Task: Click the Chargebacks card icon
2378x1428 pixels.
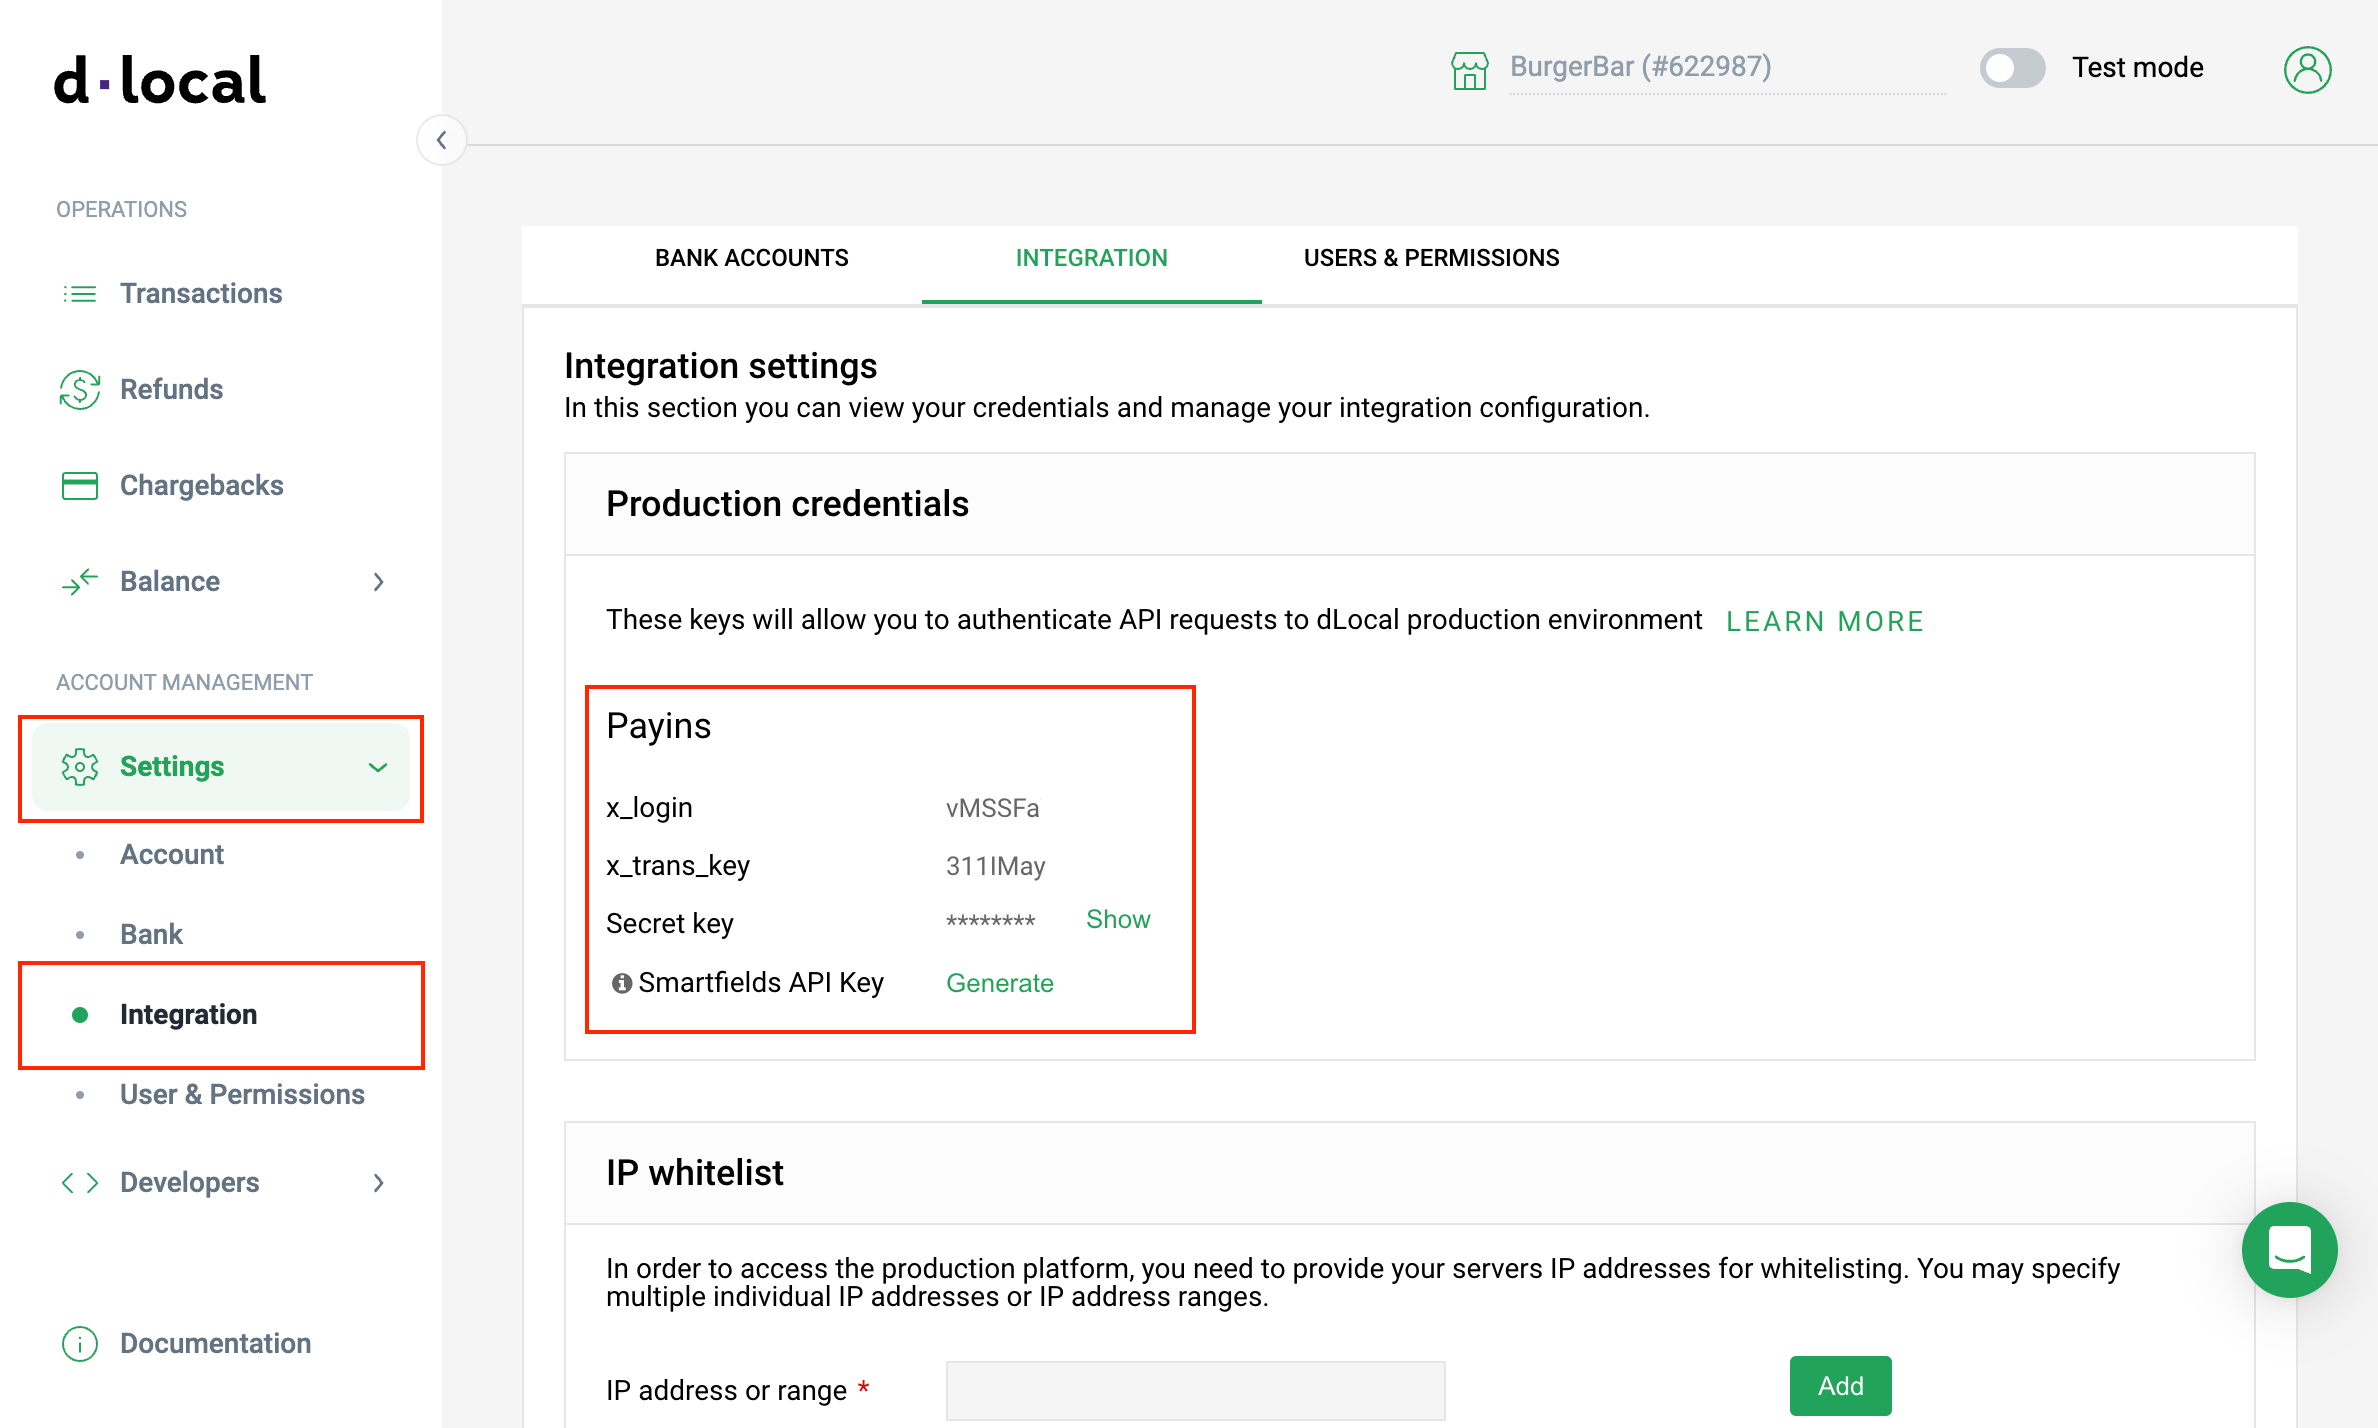Action: (x=80, y=485)
